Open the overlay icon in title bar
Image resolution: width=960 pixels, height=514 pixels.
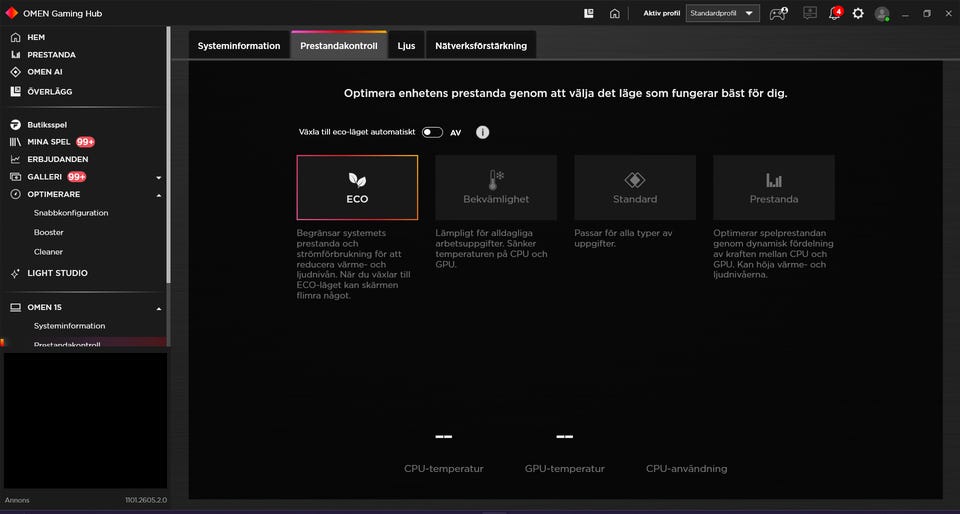point(589,13)
